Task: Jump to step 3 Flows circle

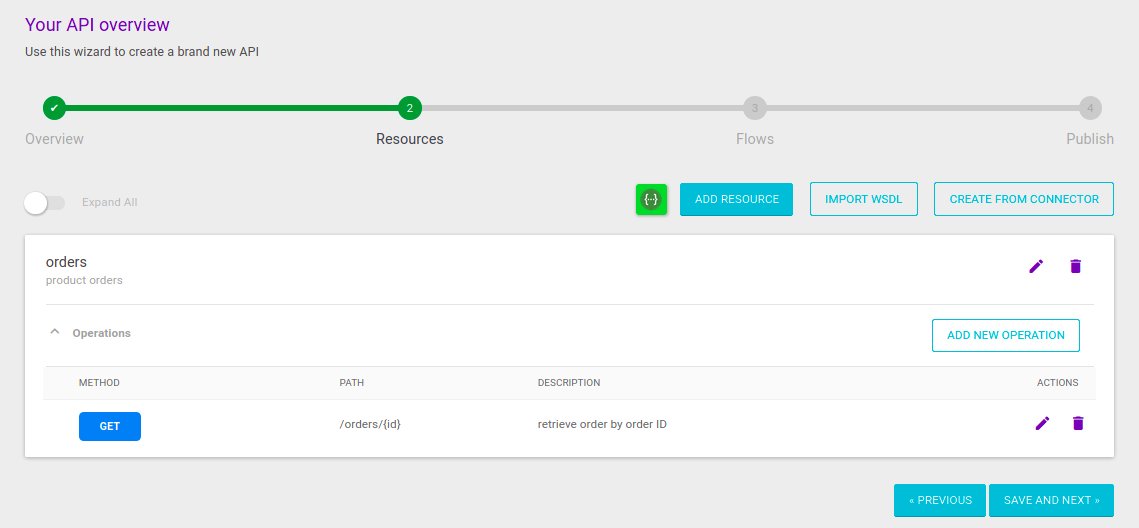Action: (x=754, y=108)
